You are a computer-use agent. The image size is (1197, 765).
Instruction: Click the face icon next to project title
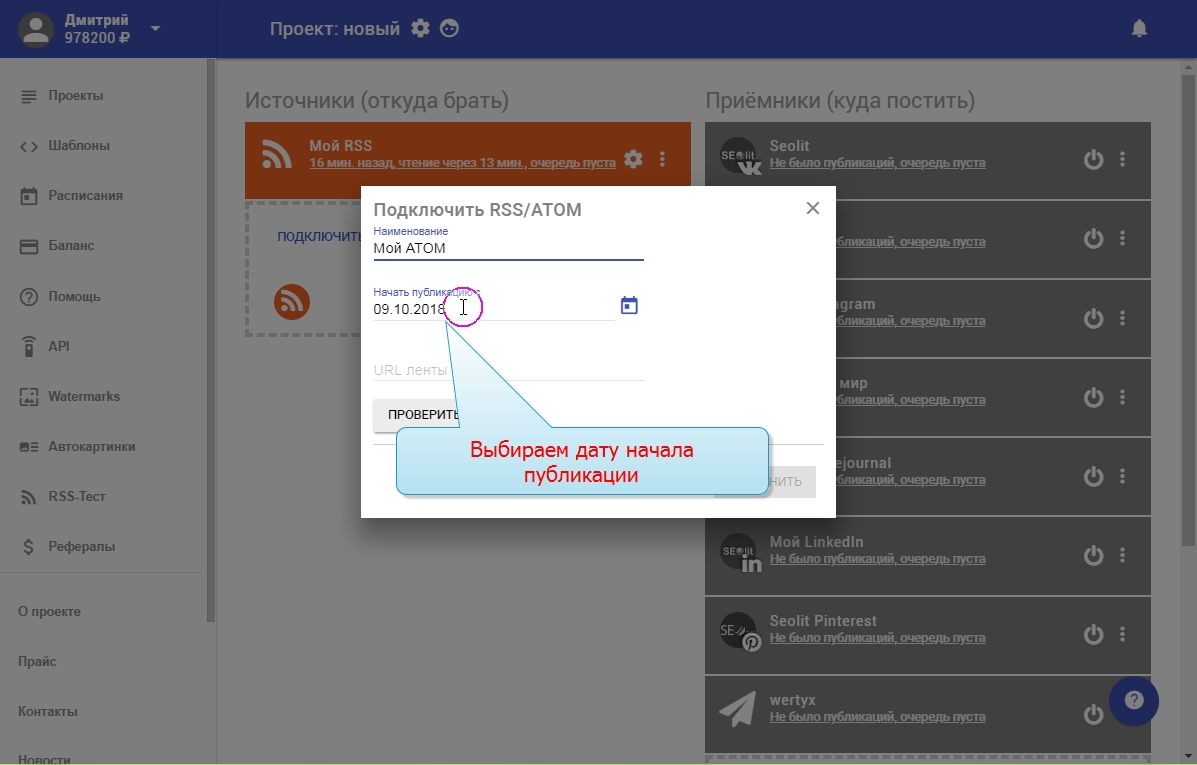click(x=450, y=28)
